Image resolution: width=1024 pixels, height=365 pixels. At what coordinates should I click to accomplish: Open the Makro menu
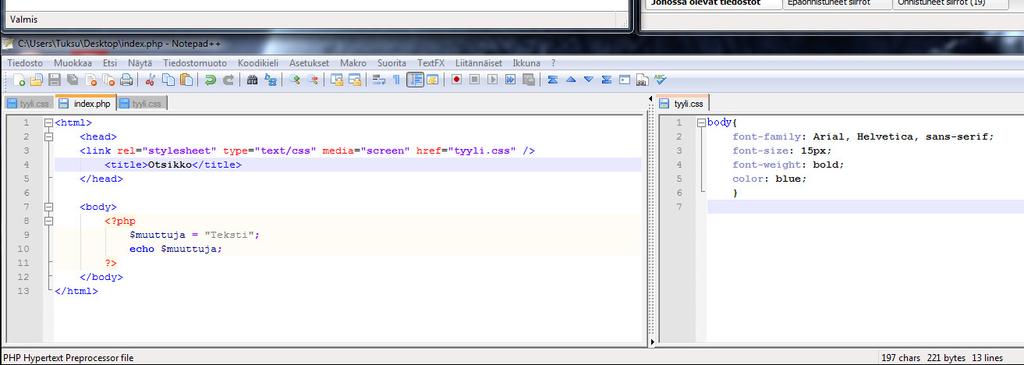(x=353, y=63)
